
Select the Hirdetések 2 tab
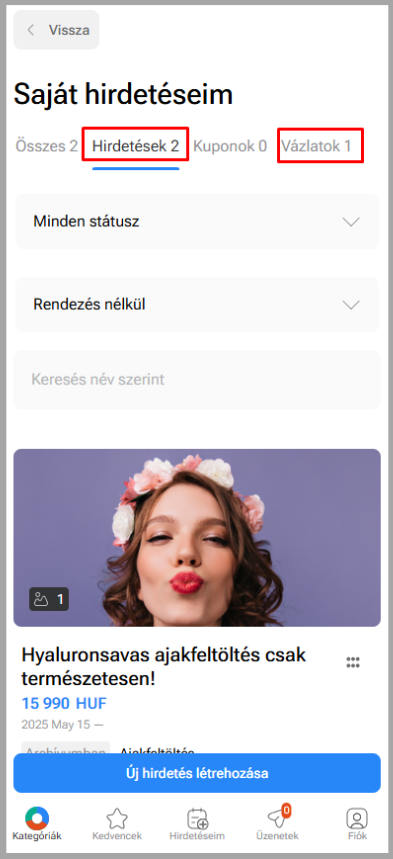click(x=135, y=146)
